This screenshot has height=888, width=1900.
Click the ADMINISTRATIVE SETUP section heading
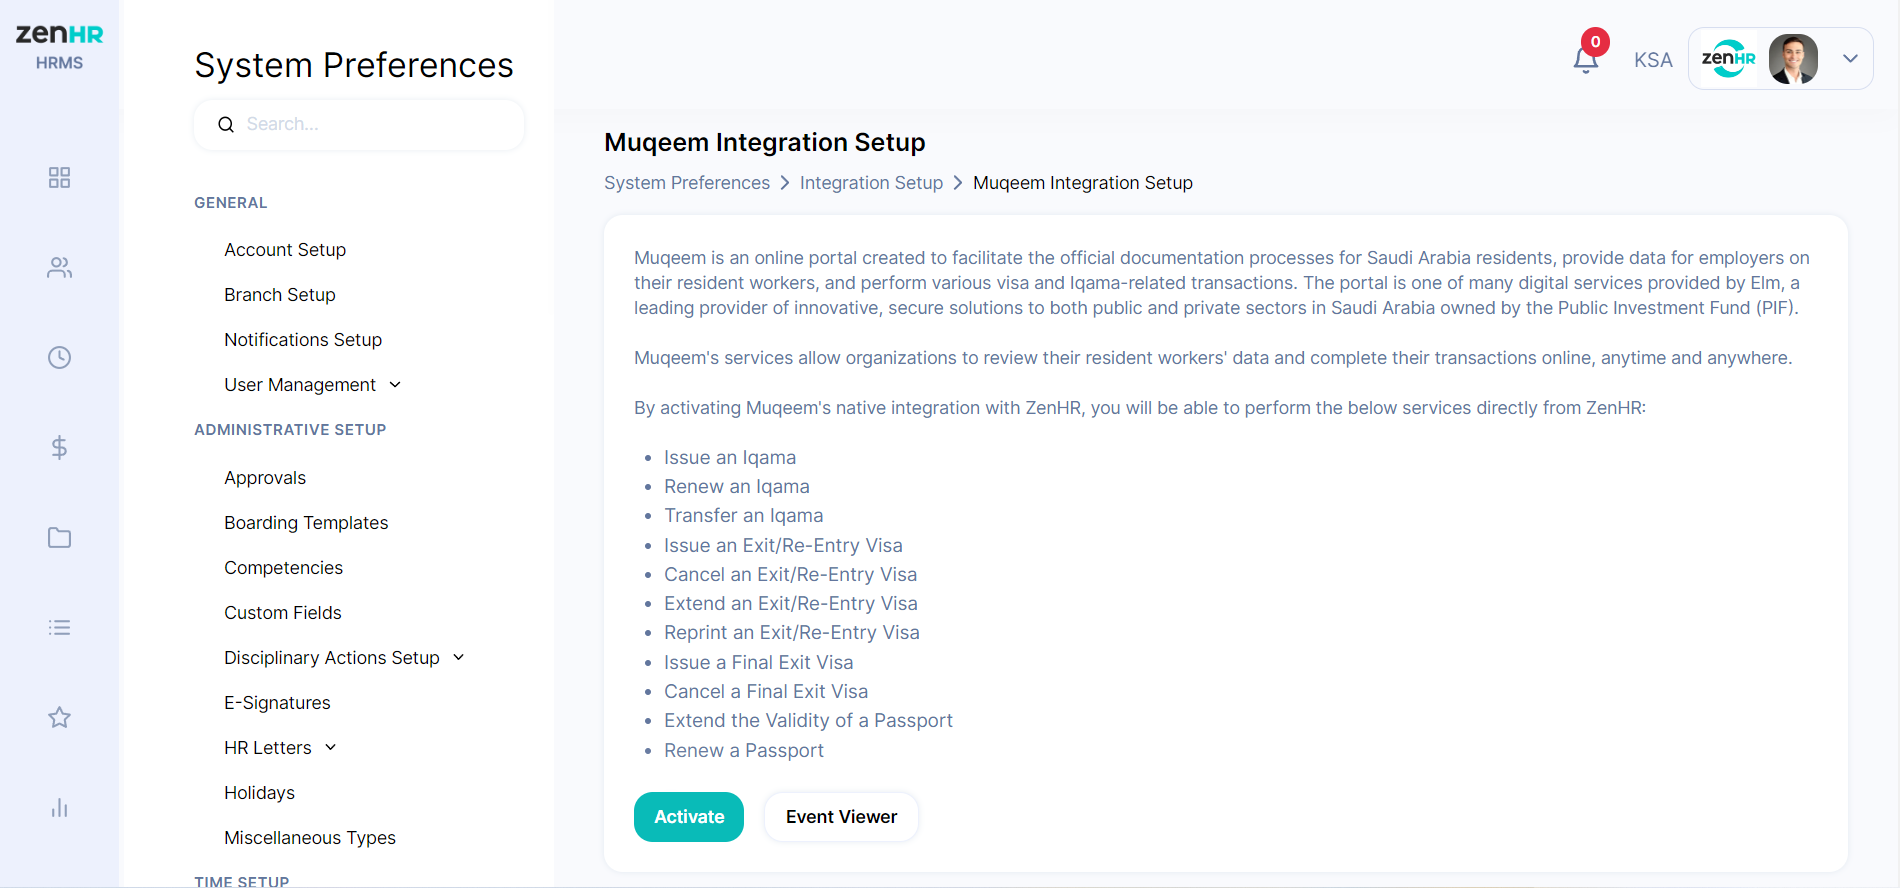coord(290,430)
